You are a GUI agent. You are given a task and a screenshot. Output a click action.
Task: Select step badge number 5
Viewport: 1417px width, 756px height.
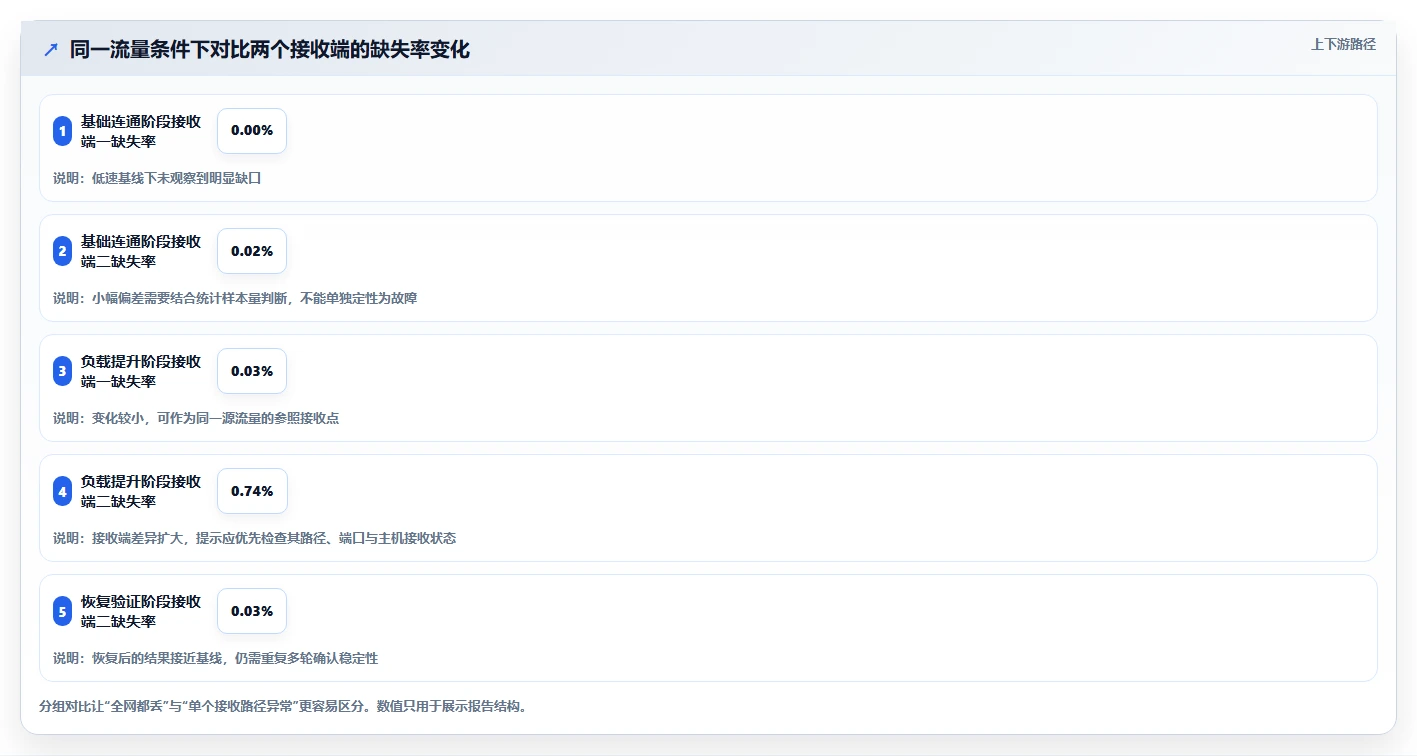pos(62,611)
